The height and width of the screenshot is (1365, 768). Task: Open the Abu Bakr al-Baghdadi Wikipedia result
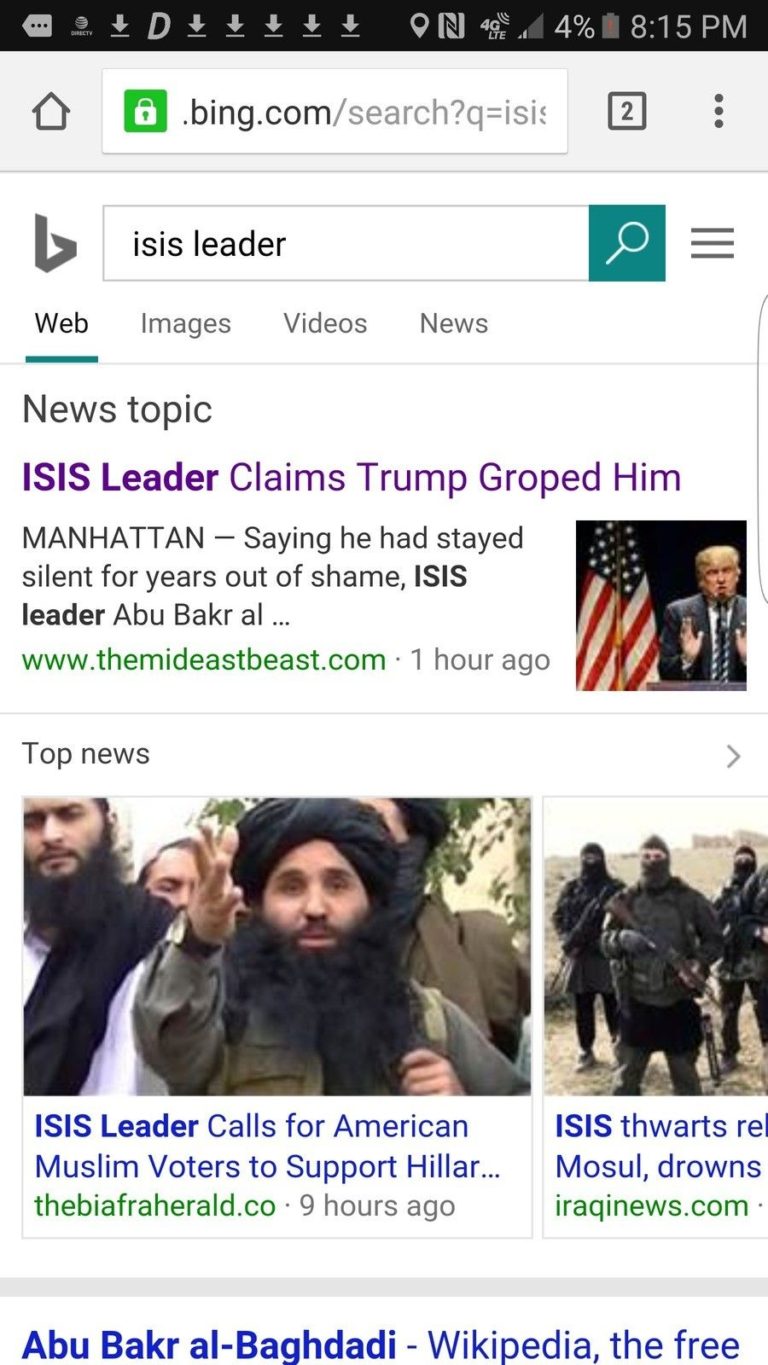381,1343
